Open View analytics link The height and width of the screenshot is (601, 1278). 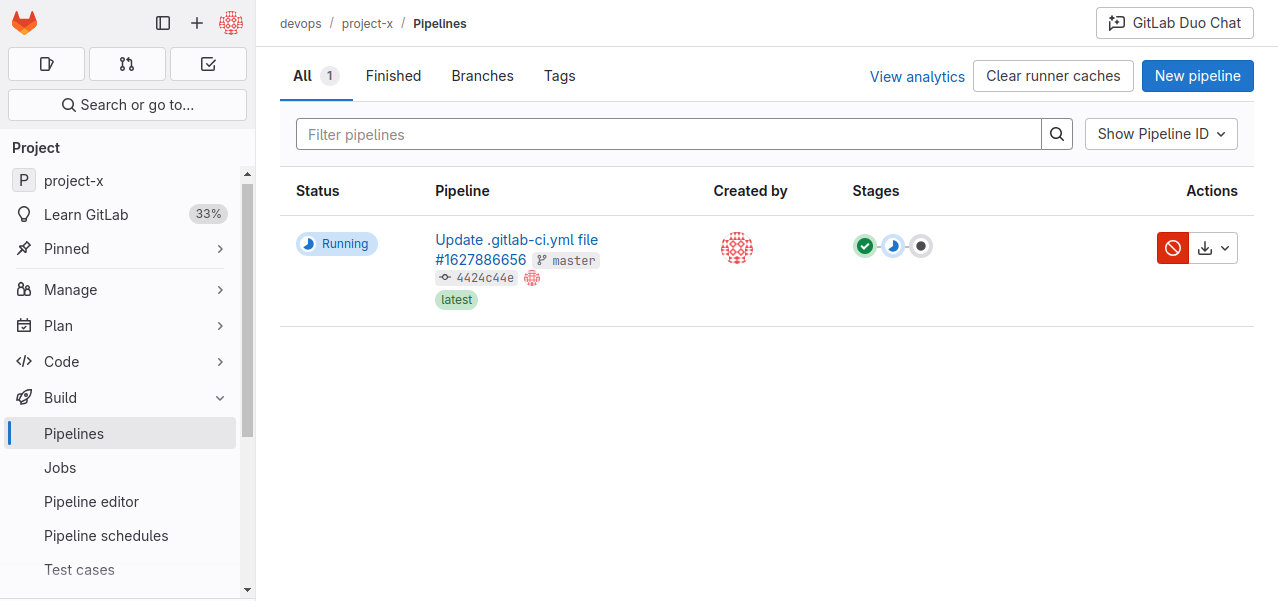(x=917, y=76)
